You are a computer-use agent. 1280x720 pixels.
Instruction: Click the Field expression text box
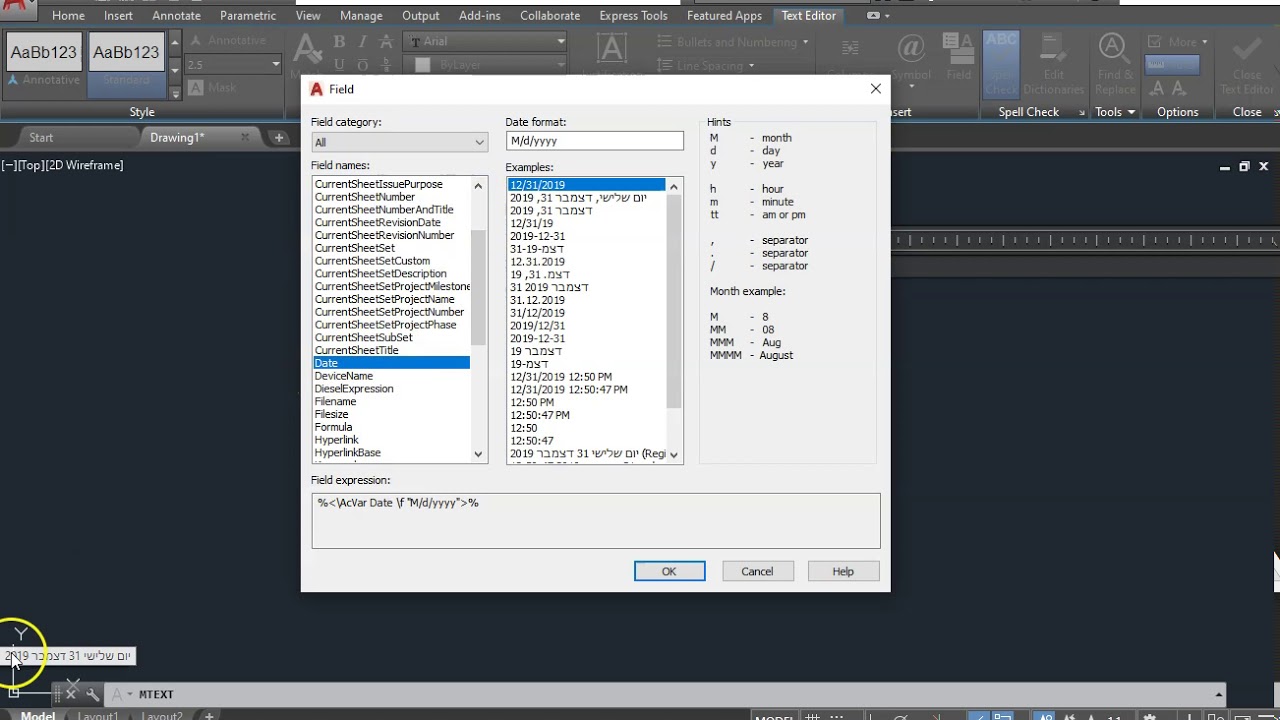[x=596, y=520]
